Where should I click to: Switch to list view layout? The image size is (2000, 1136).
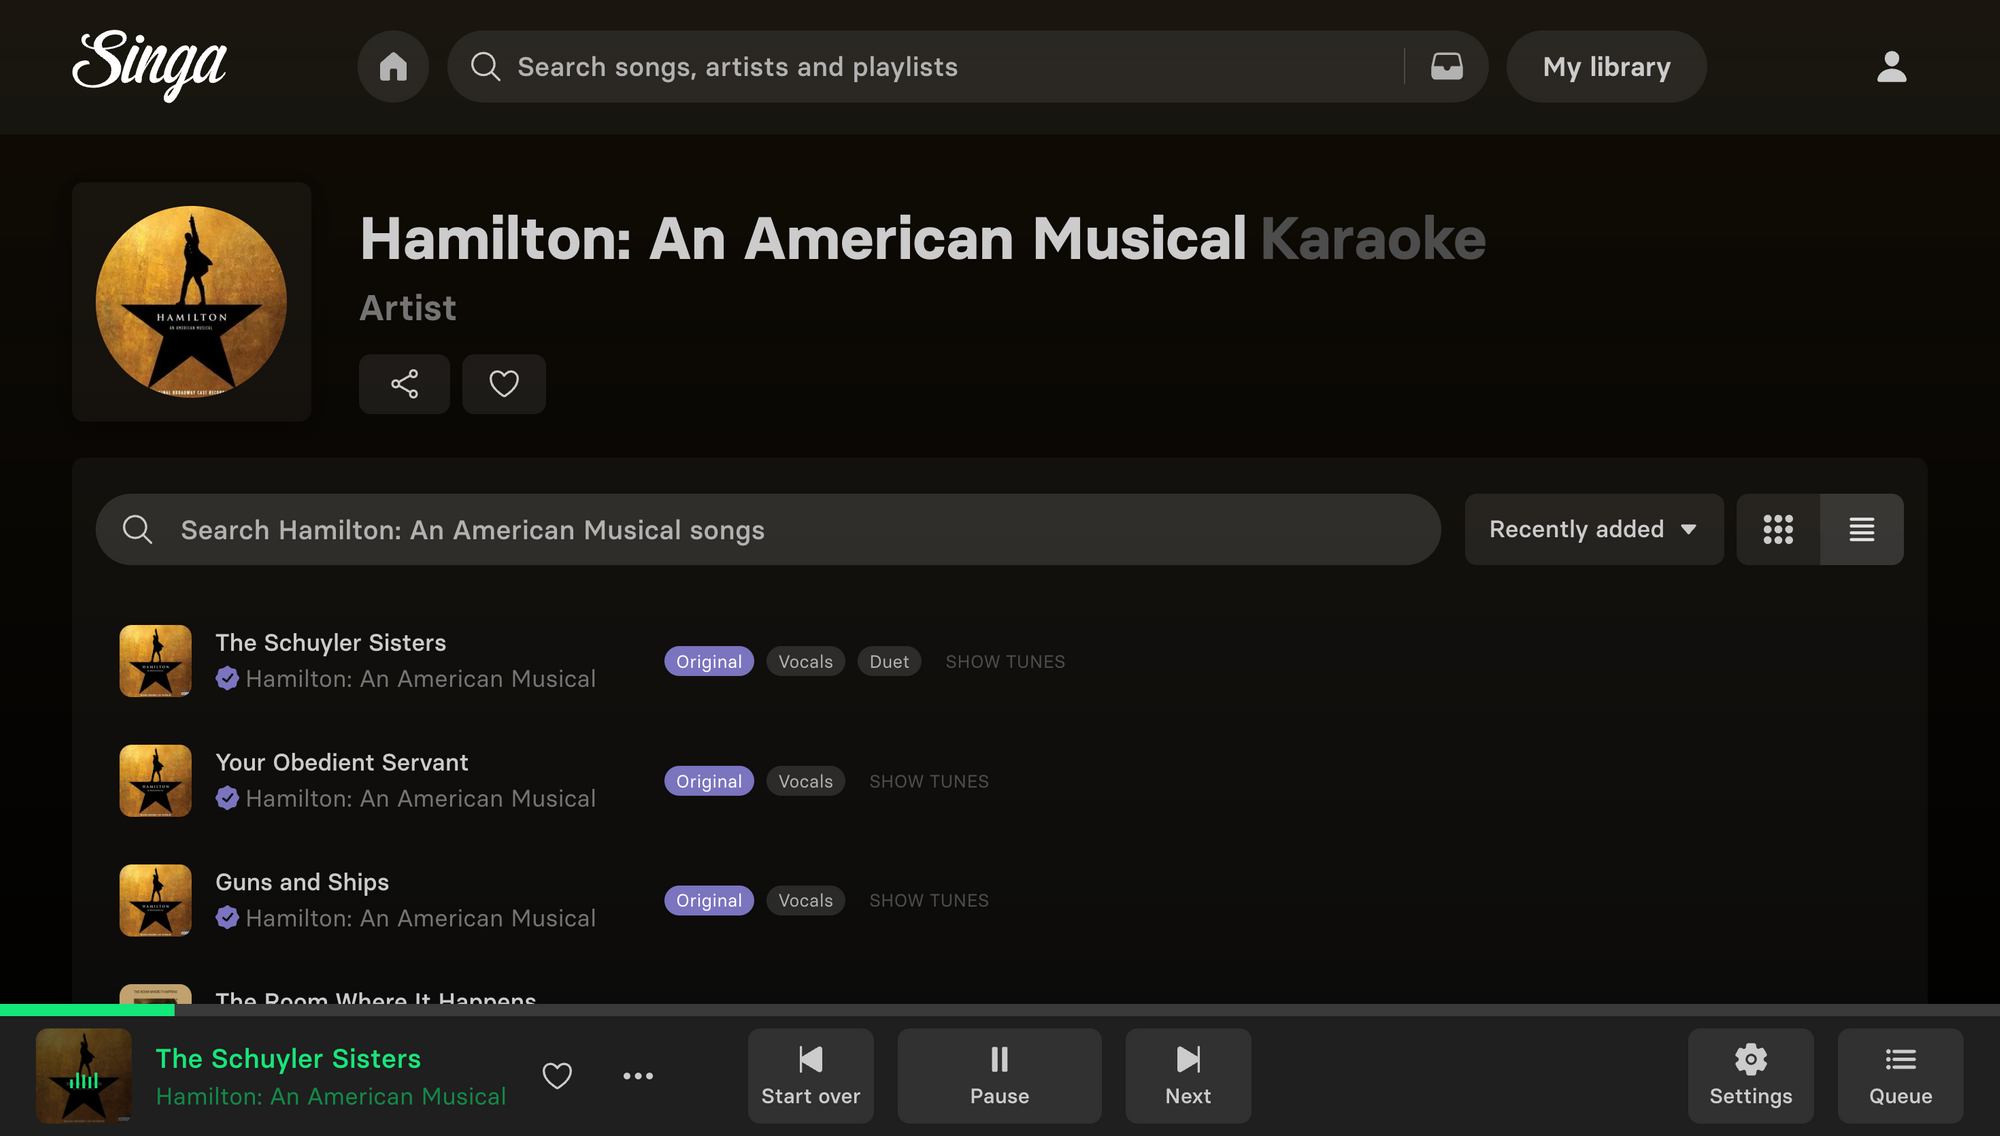1861,529
